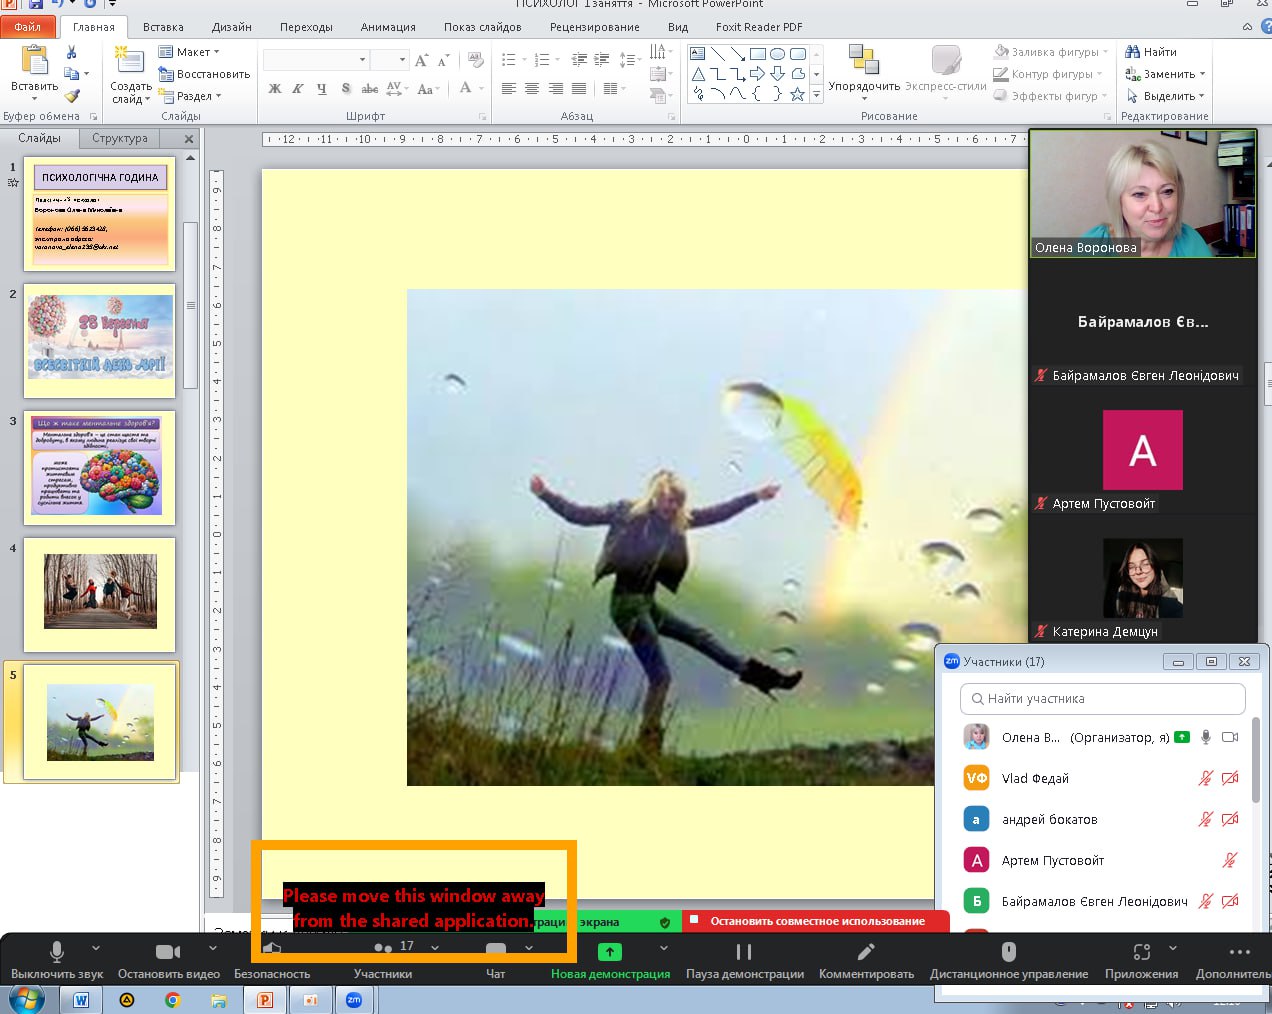Click the Bold formatting icon
The image size is (1272, 1014).
point(275,89)
